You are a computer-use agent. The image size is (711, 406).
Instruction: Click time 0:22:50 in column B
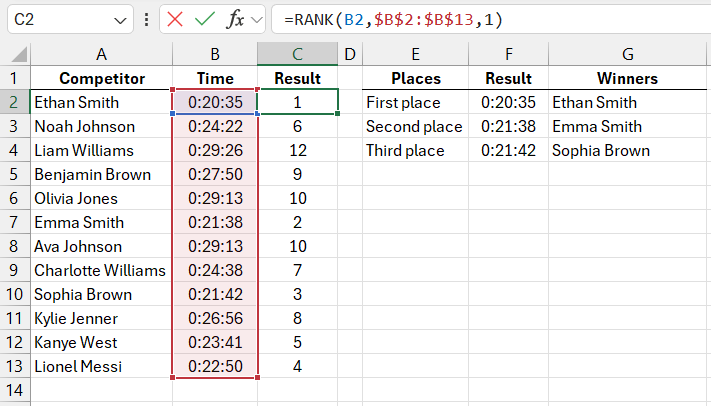(215, 366)
